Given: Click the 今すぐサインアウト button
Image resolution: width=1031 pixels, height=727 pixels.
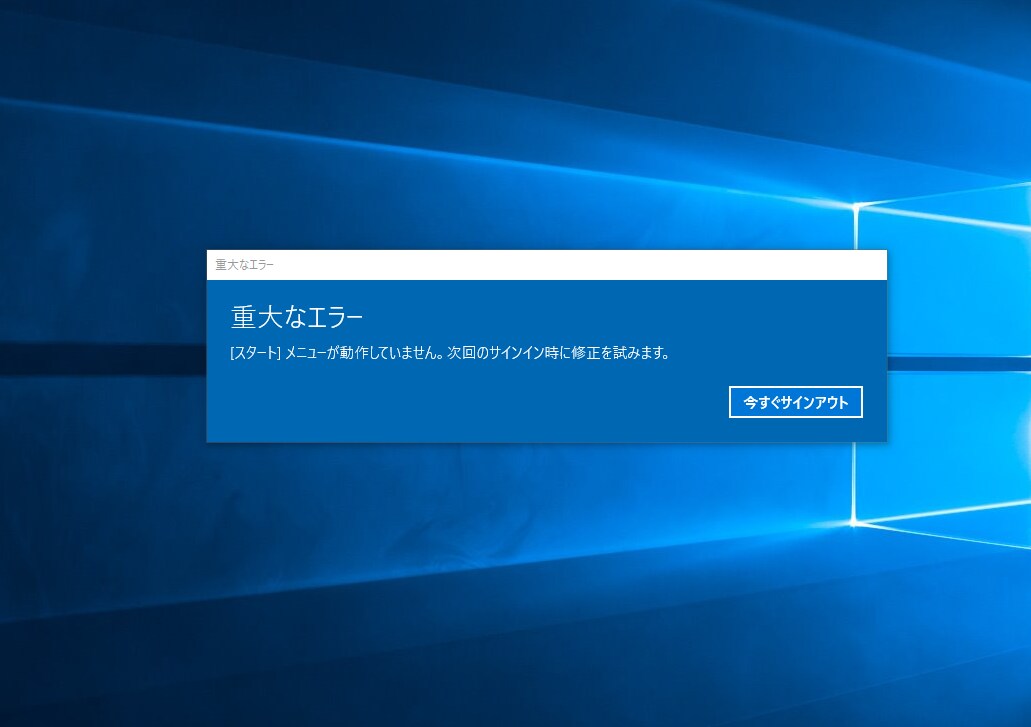Looking at the screenshot, I should click(796, 402).
